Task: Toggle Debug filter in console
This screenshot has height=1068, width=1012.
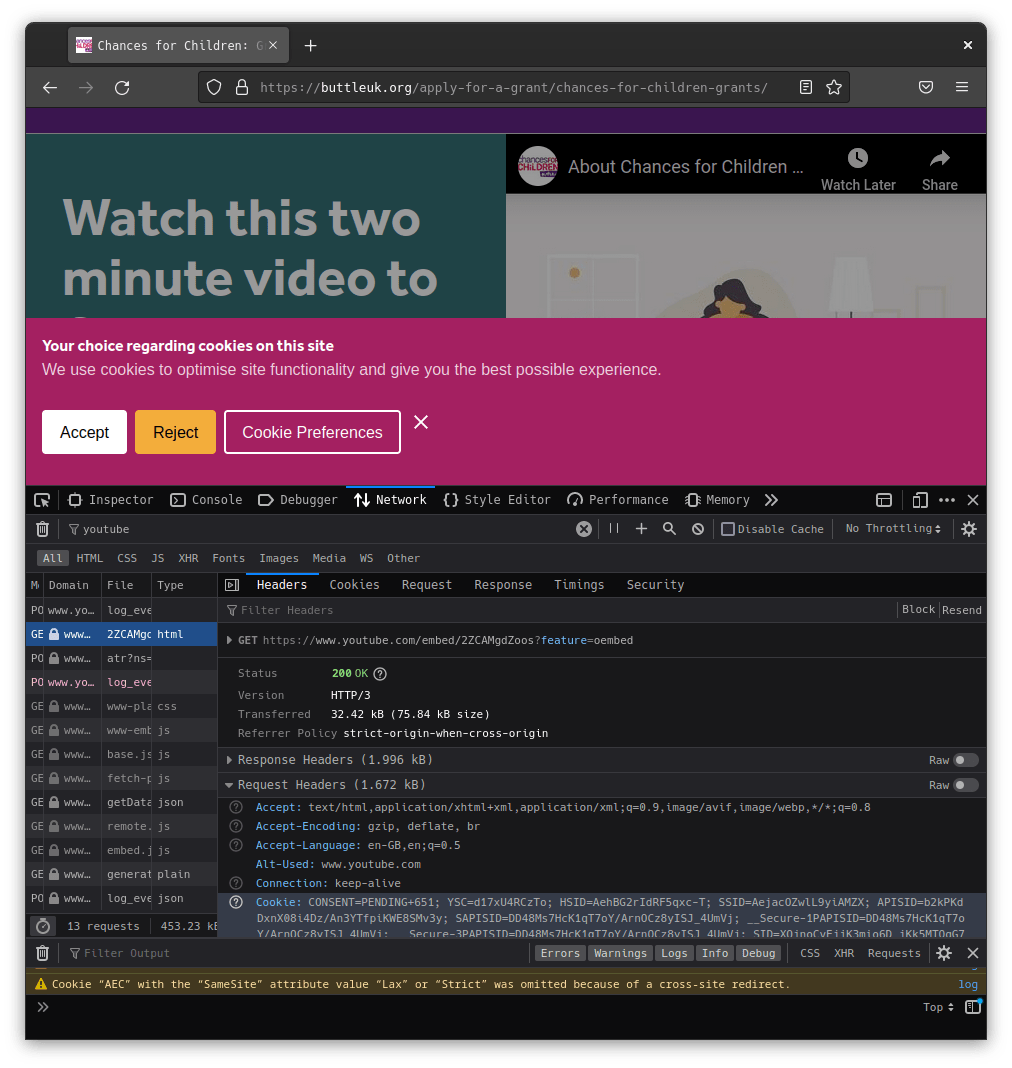Action: coord(759,954)
